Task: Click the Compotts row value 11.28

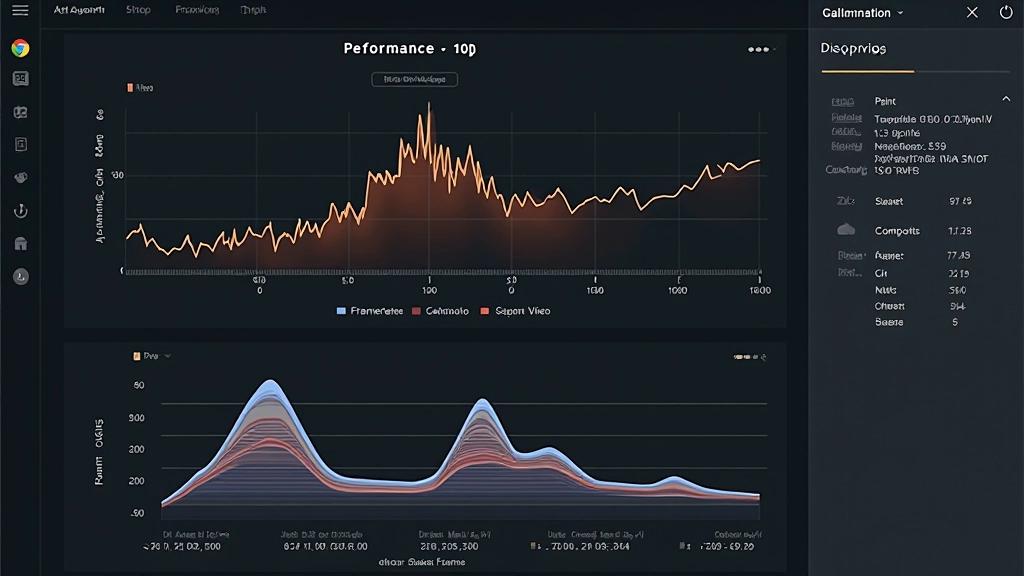Action: (x=959, y=231)
